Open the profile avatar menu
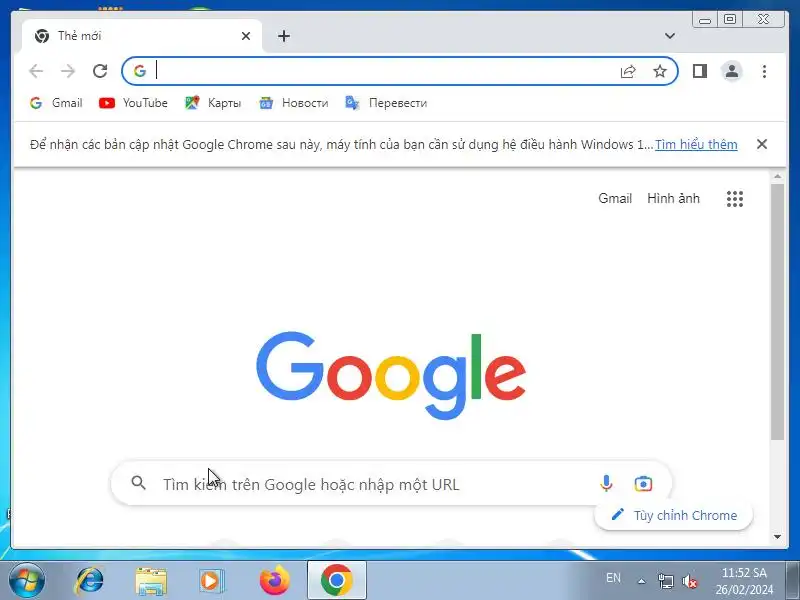The height and width of the screenshot is (600, 800). click(732, 71)
